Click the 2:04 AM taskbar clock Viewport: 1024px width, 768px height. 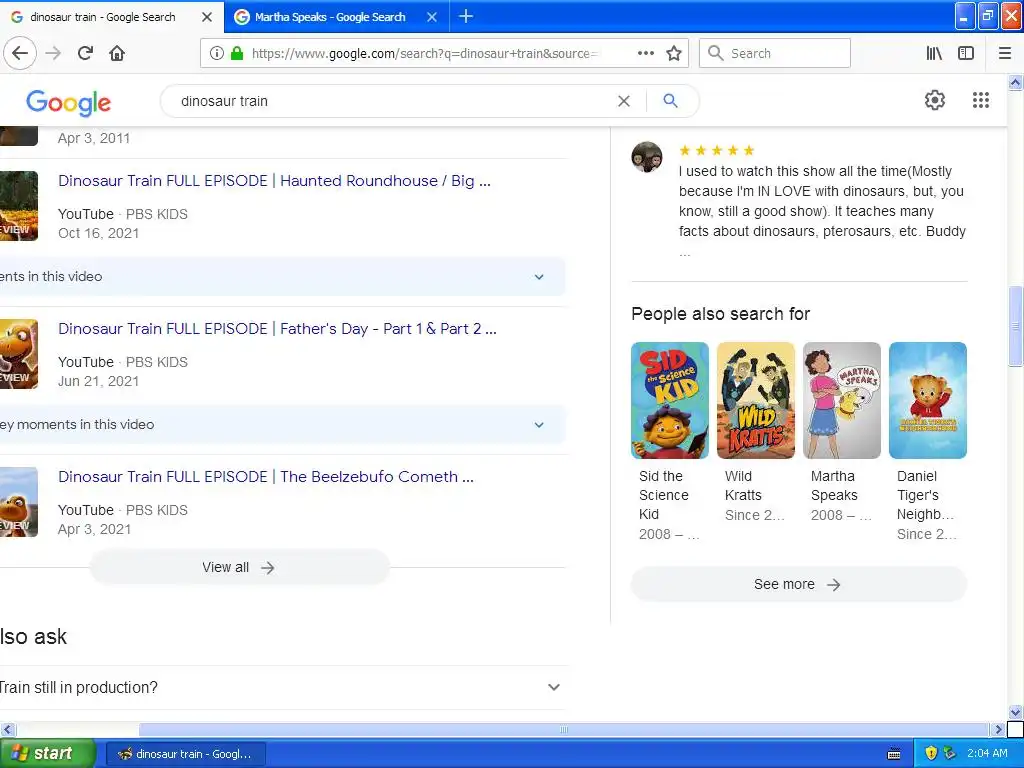click(x=987, y=753)
